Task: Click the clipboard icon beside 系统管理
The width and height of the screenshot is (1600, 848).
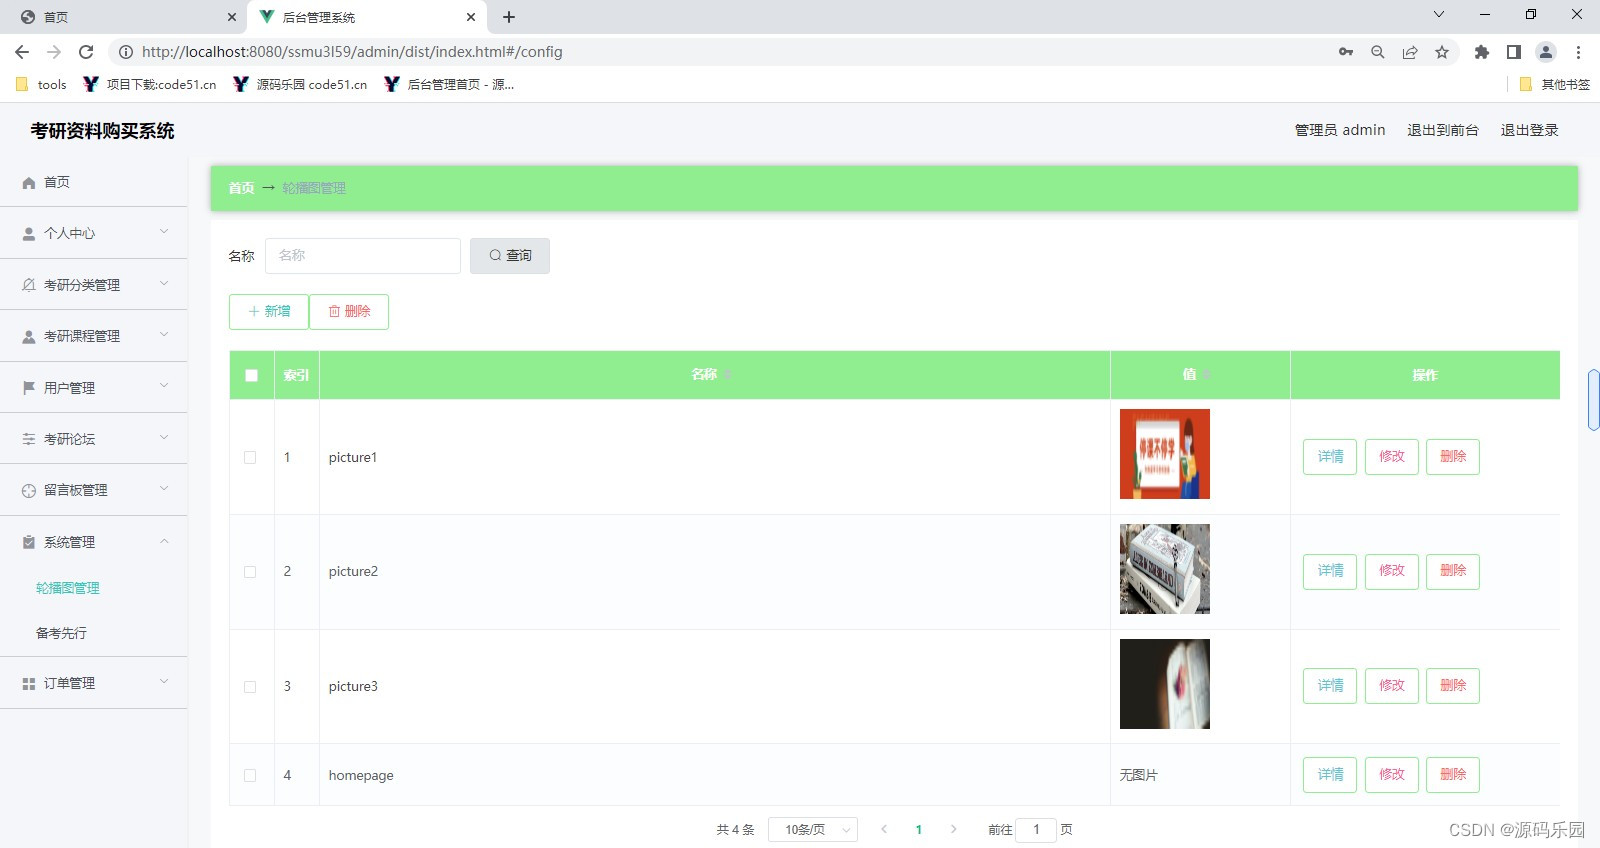Action: point(29,542)
